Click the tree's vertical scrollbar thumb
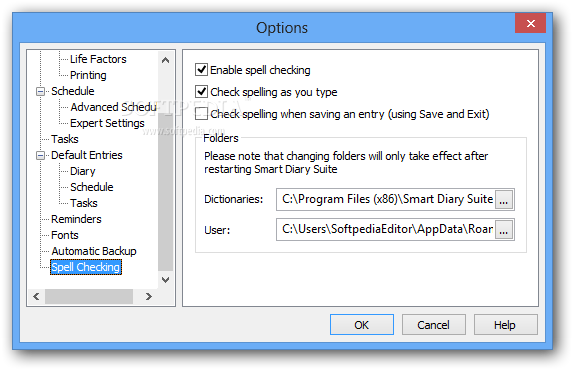 166,192
